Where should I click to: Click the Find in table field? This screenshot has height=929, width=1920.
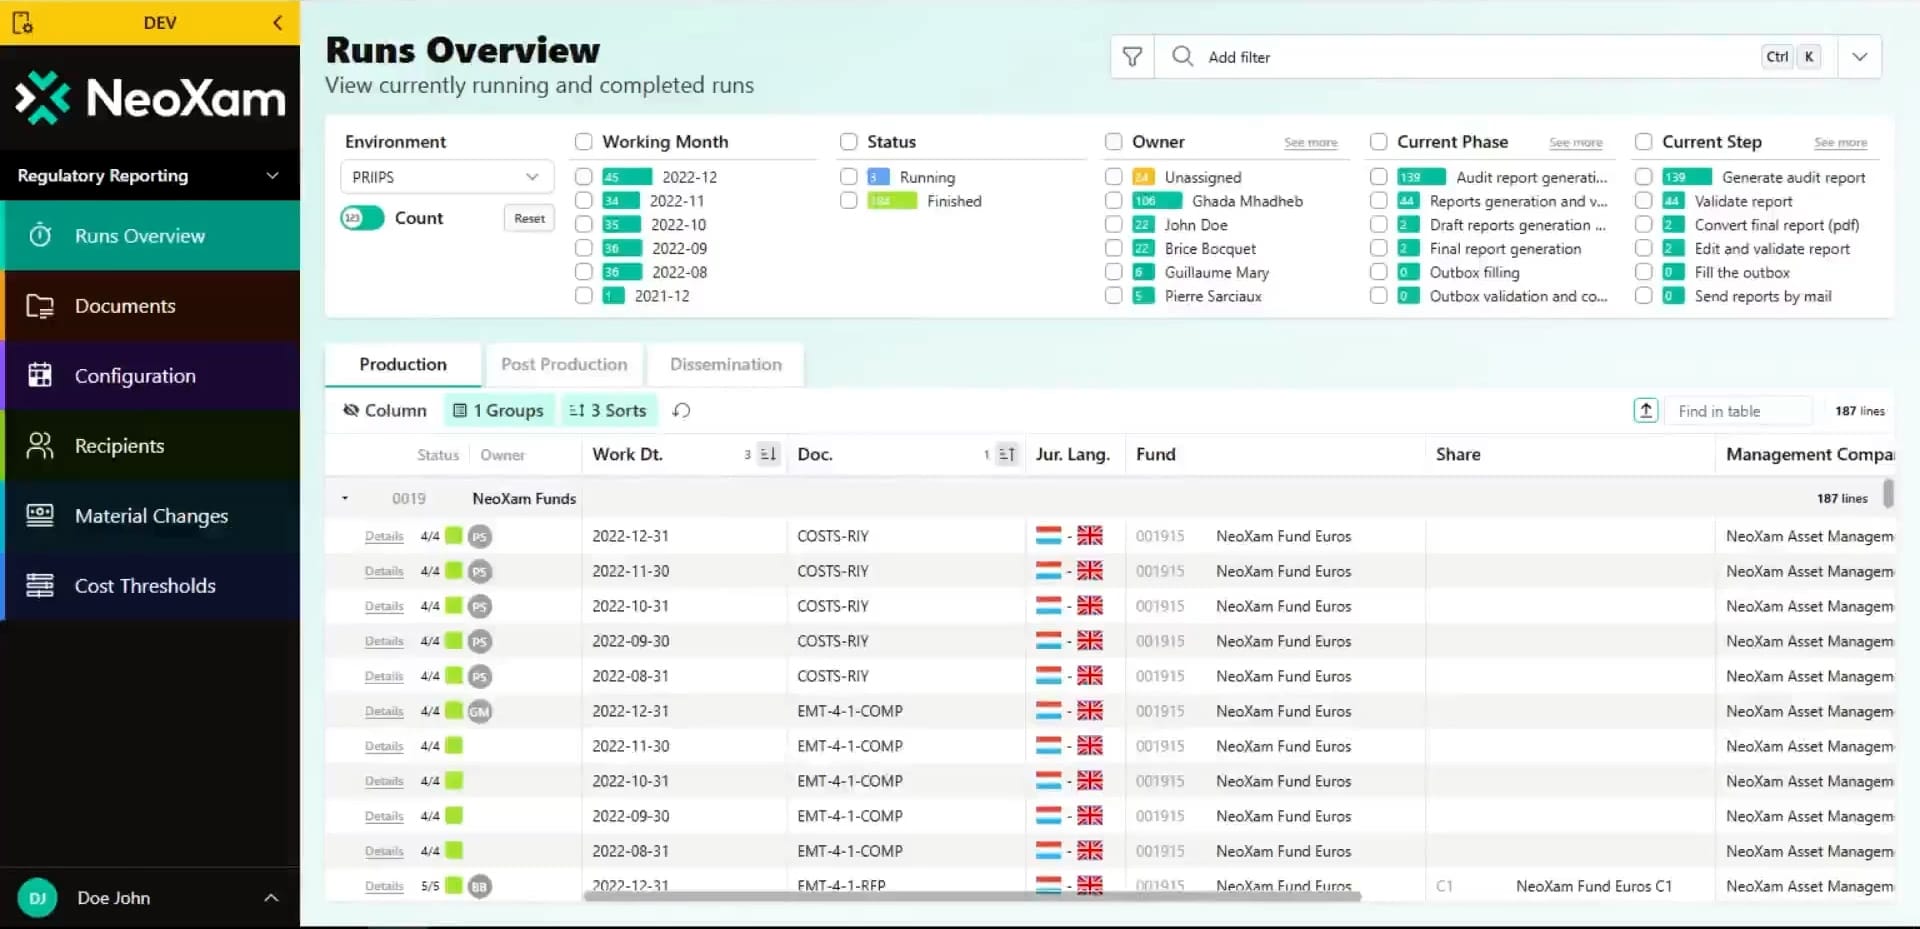pos(1737,411)
